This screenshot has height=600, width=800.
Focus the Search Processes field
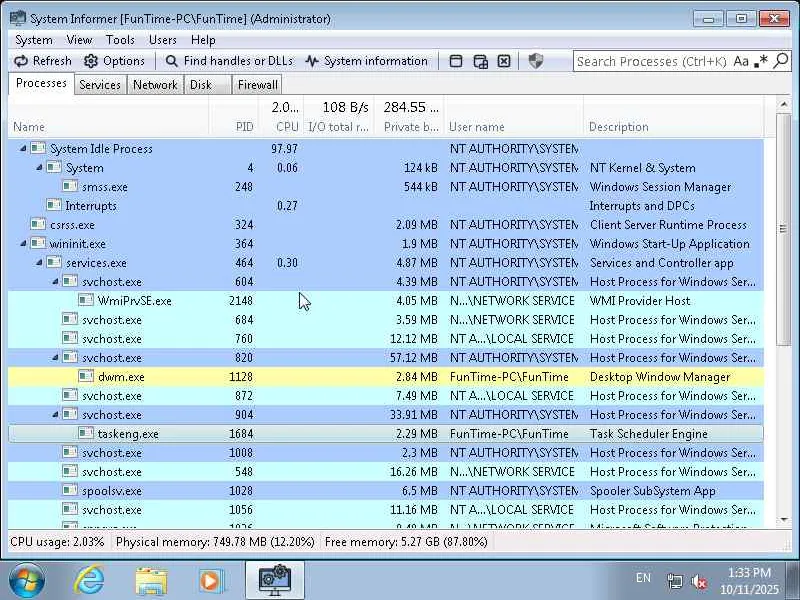pyautogui.click(x=652, y=61)
